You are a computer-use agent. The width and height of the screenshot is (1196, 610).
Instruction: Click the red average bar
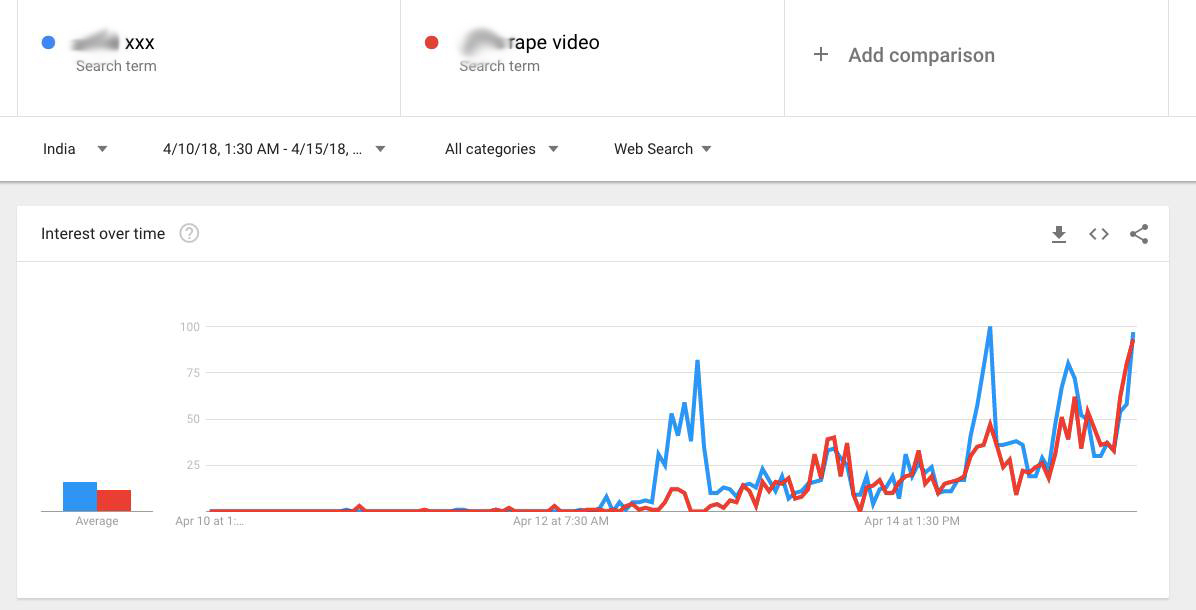[114, 500]
